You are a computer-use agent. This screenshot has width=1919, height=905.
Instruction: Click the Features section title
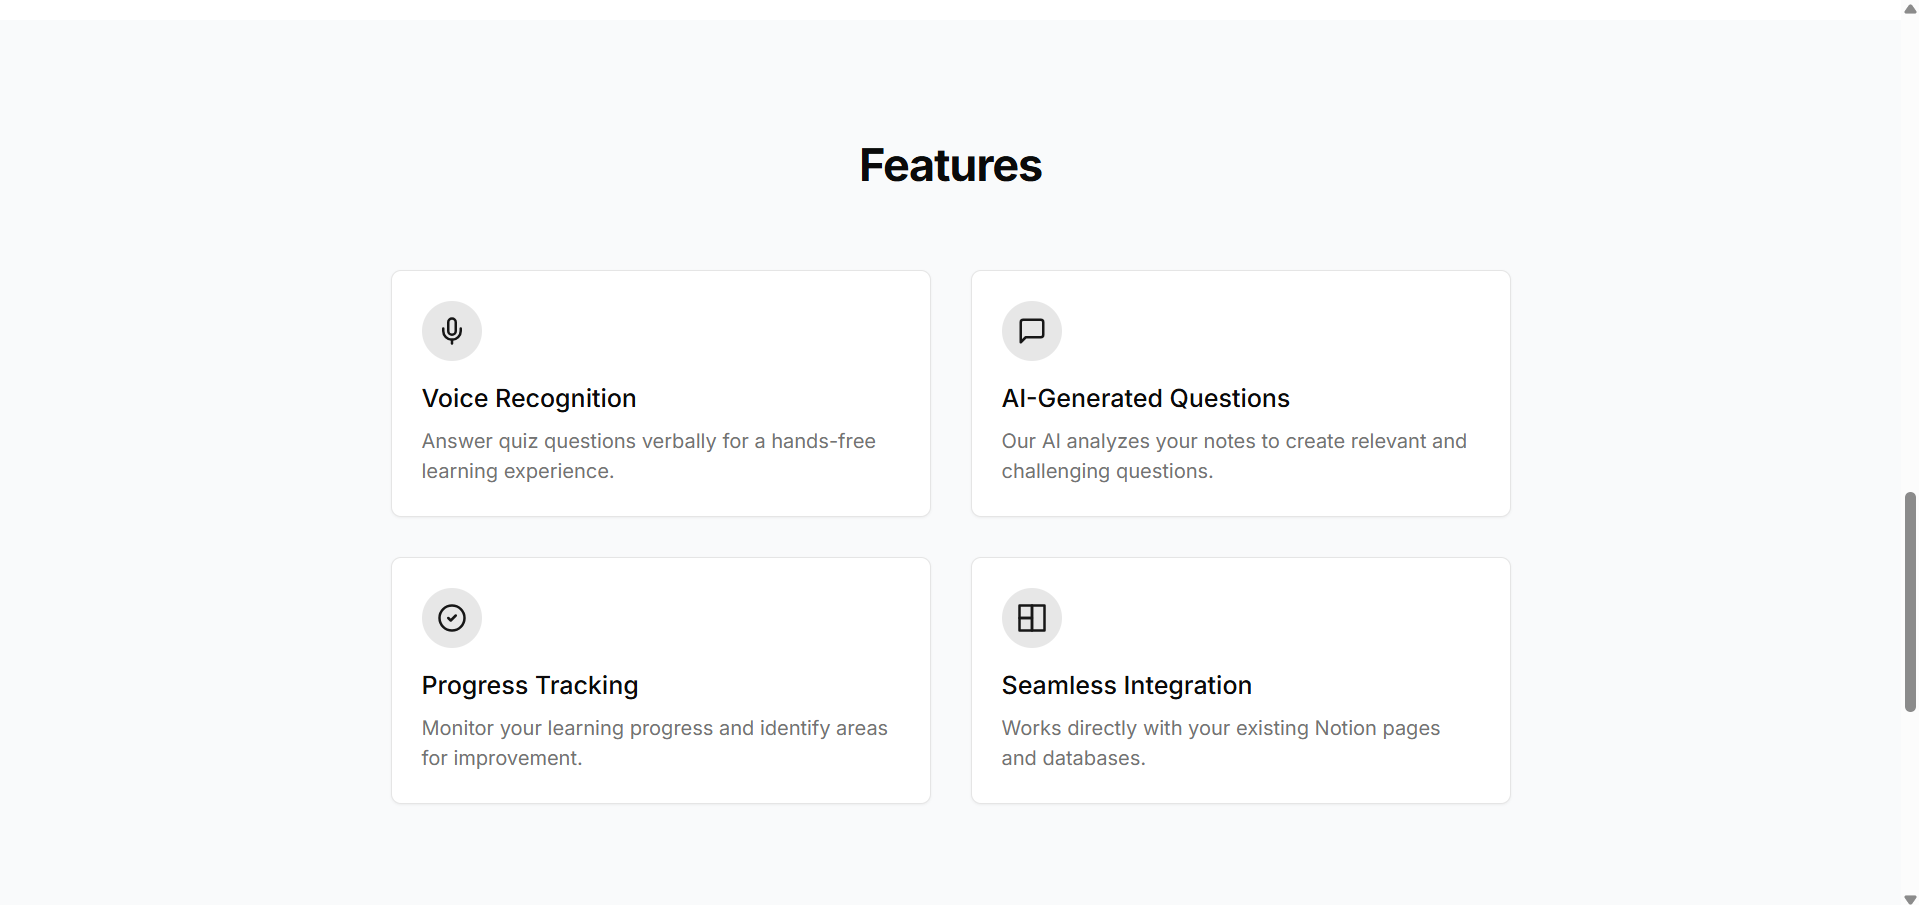[951, 166]
